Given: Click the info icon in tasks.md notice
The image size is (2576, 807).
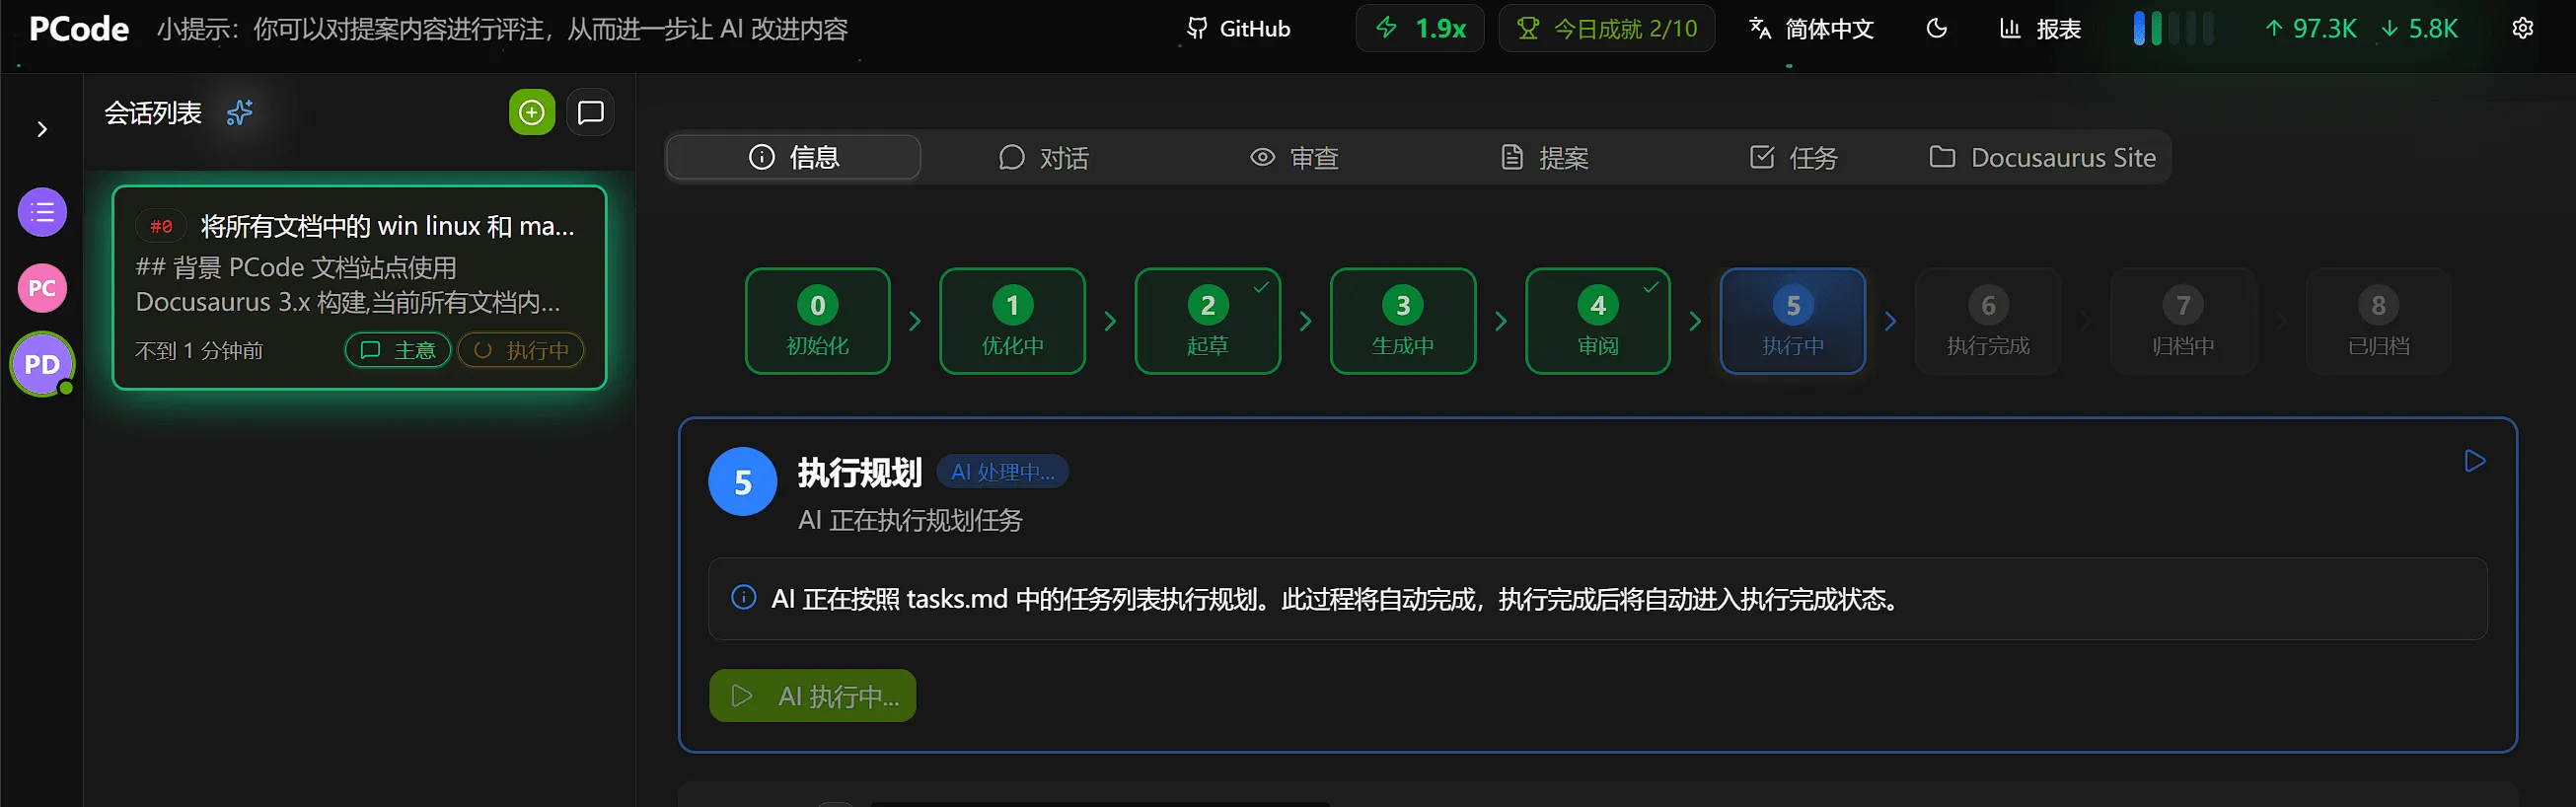Looking at the screenshot, I should tap(743, 598).
